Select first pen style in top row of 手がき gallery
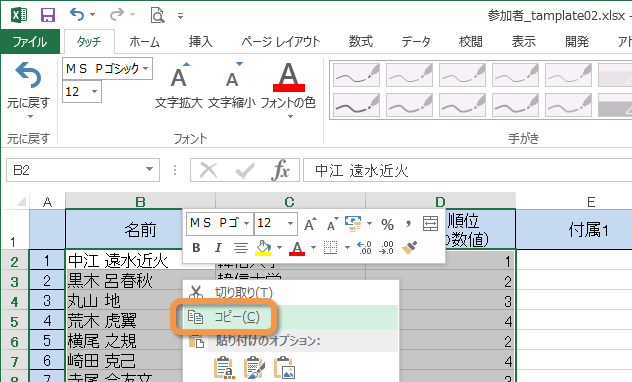632x382 pixels. [356, 75]
